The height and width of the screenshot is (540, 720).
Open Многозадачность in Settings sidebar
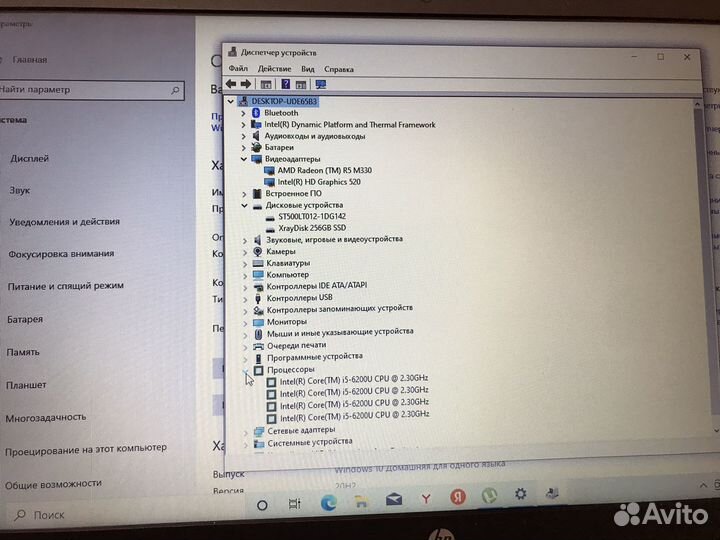click(45, 418)
